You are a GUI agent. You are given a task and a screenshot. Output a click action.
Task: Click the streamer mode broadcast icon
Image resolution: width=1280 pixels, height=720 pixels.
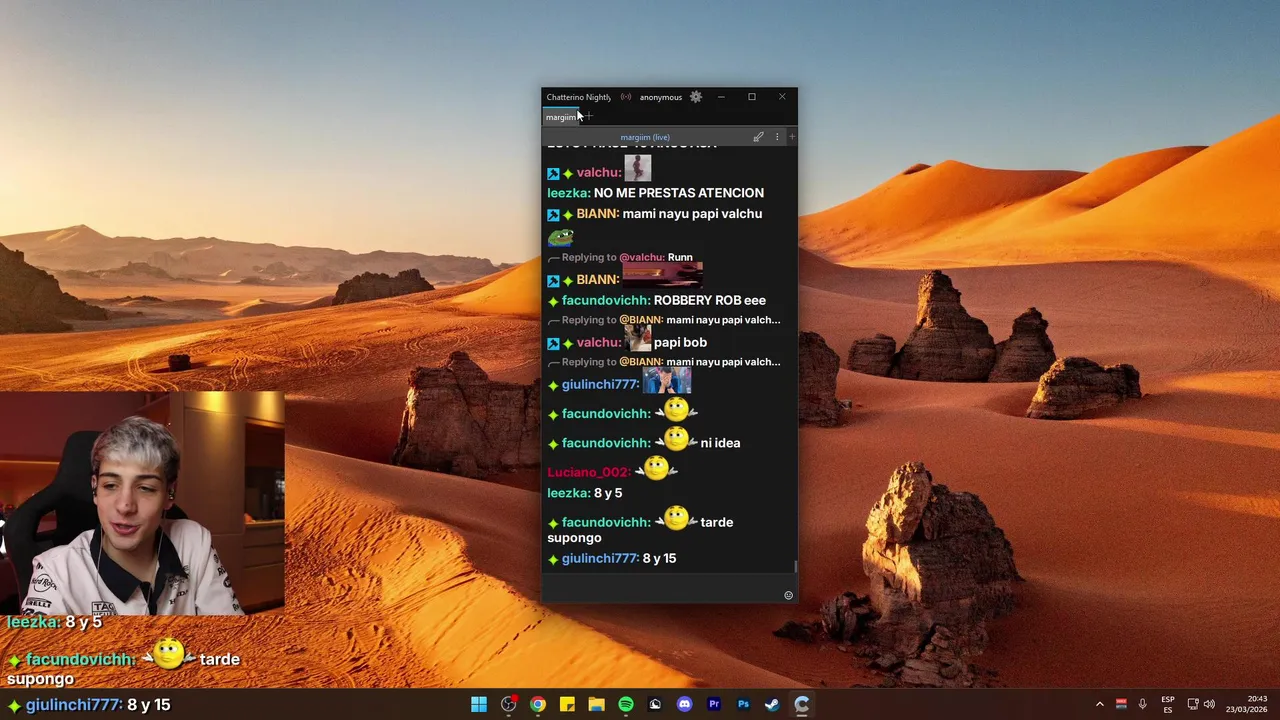click(x=626, y=97)
